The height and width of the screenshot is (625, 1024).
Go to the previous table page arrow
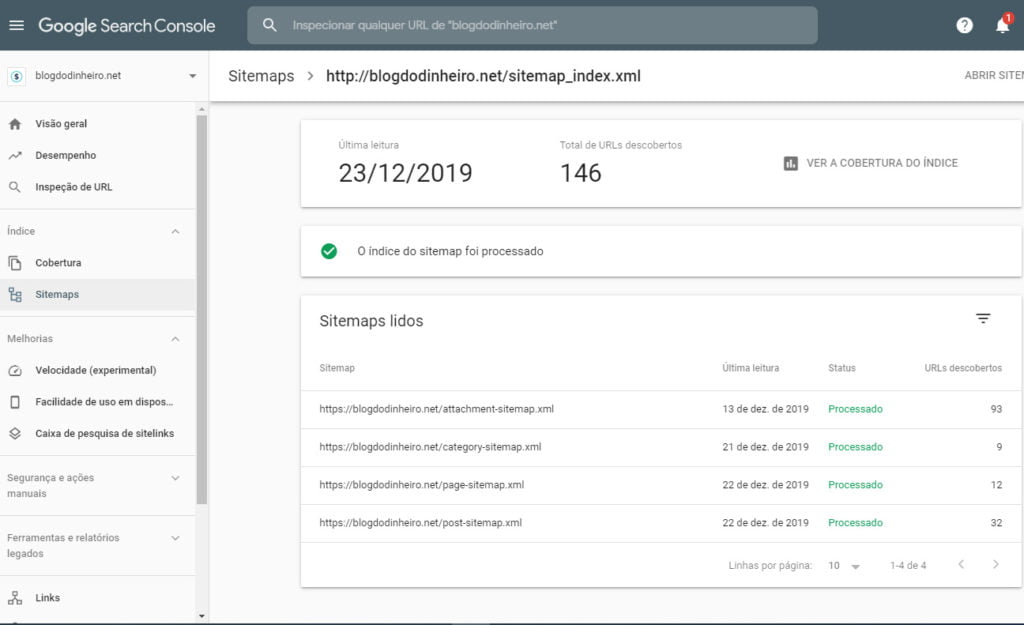pyautogui.click(x=961, y=564)
